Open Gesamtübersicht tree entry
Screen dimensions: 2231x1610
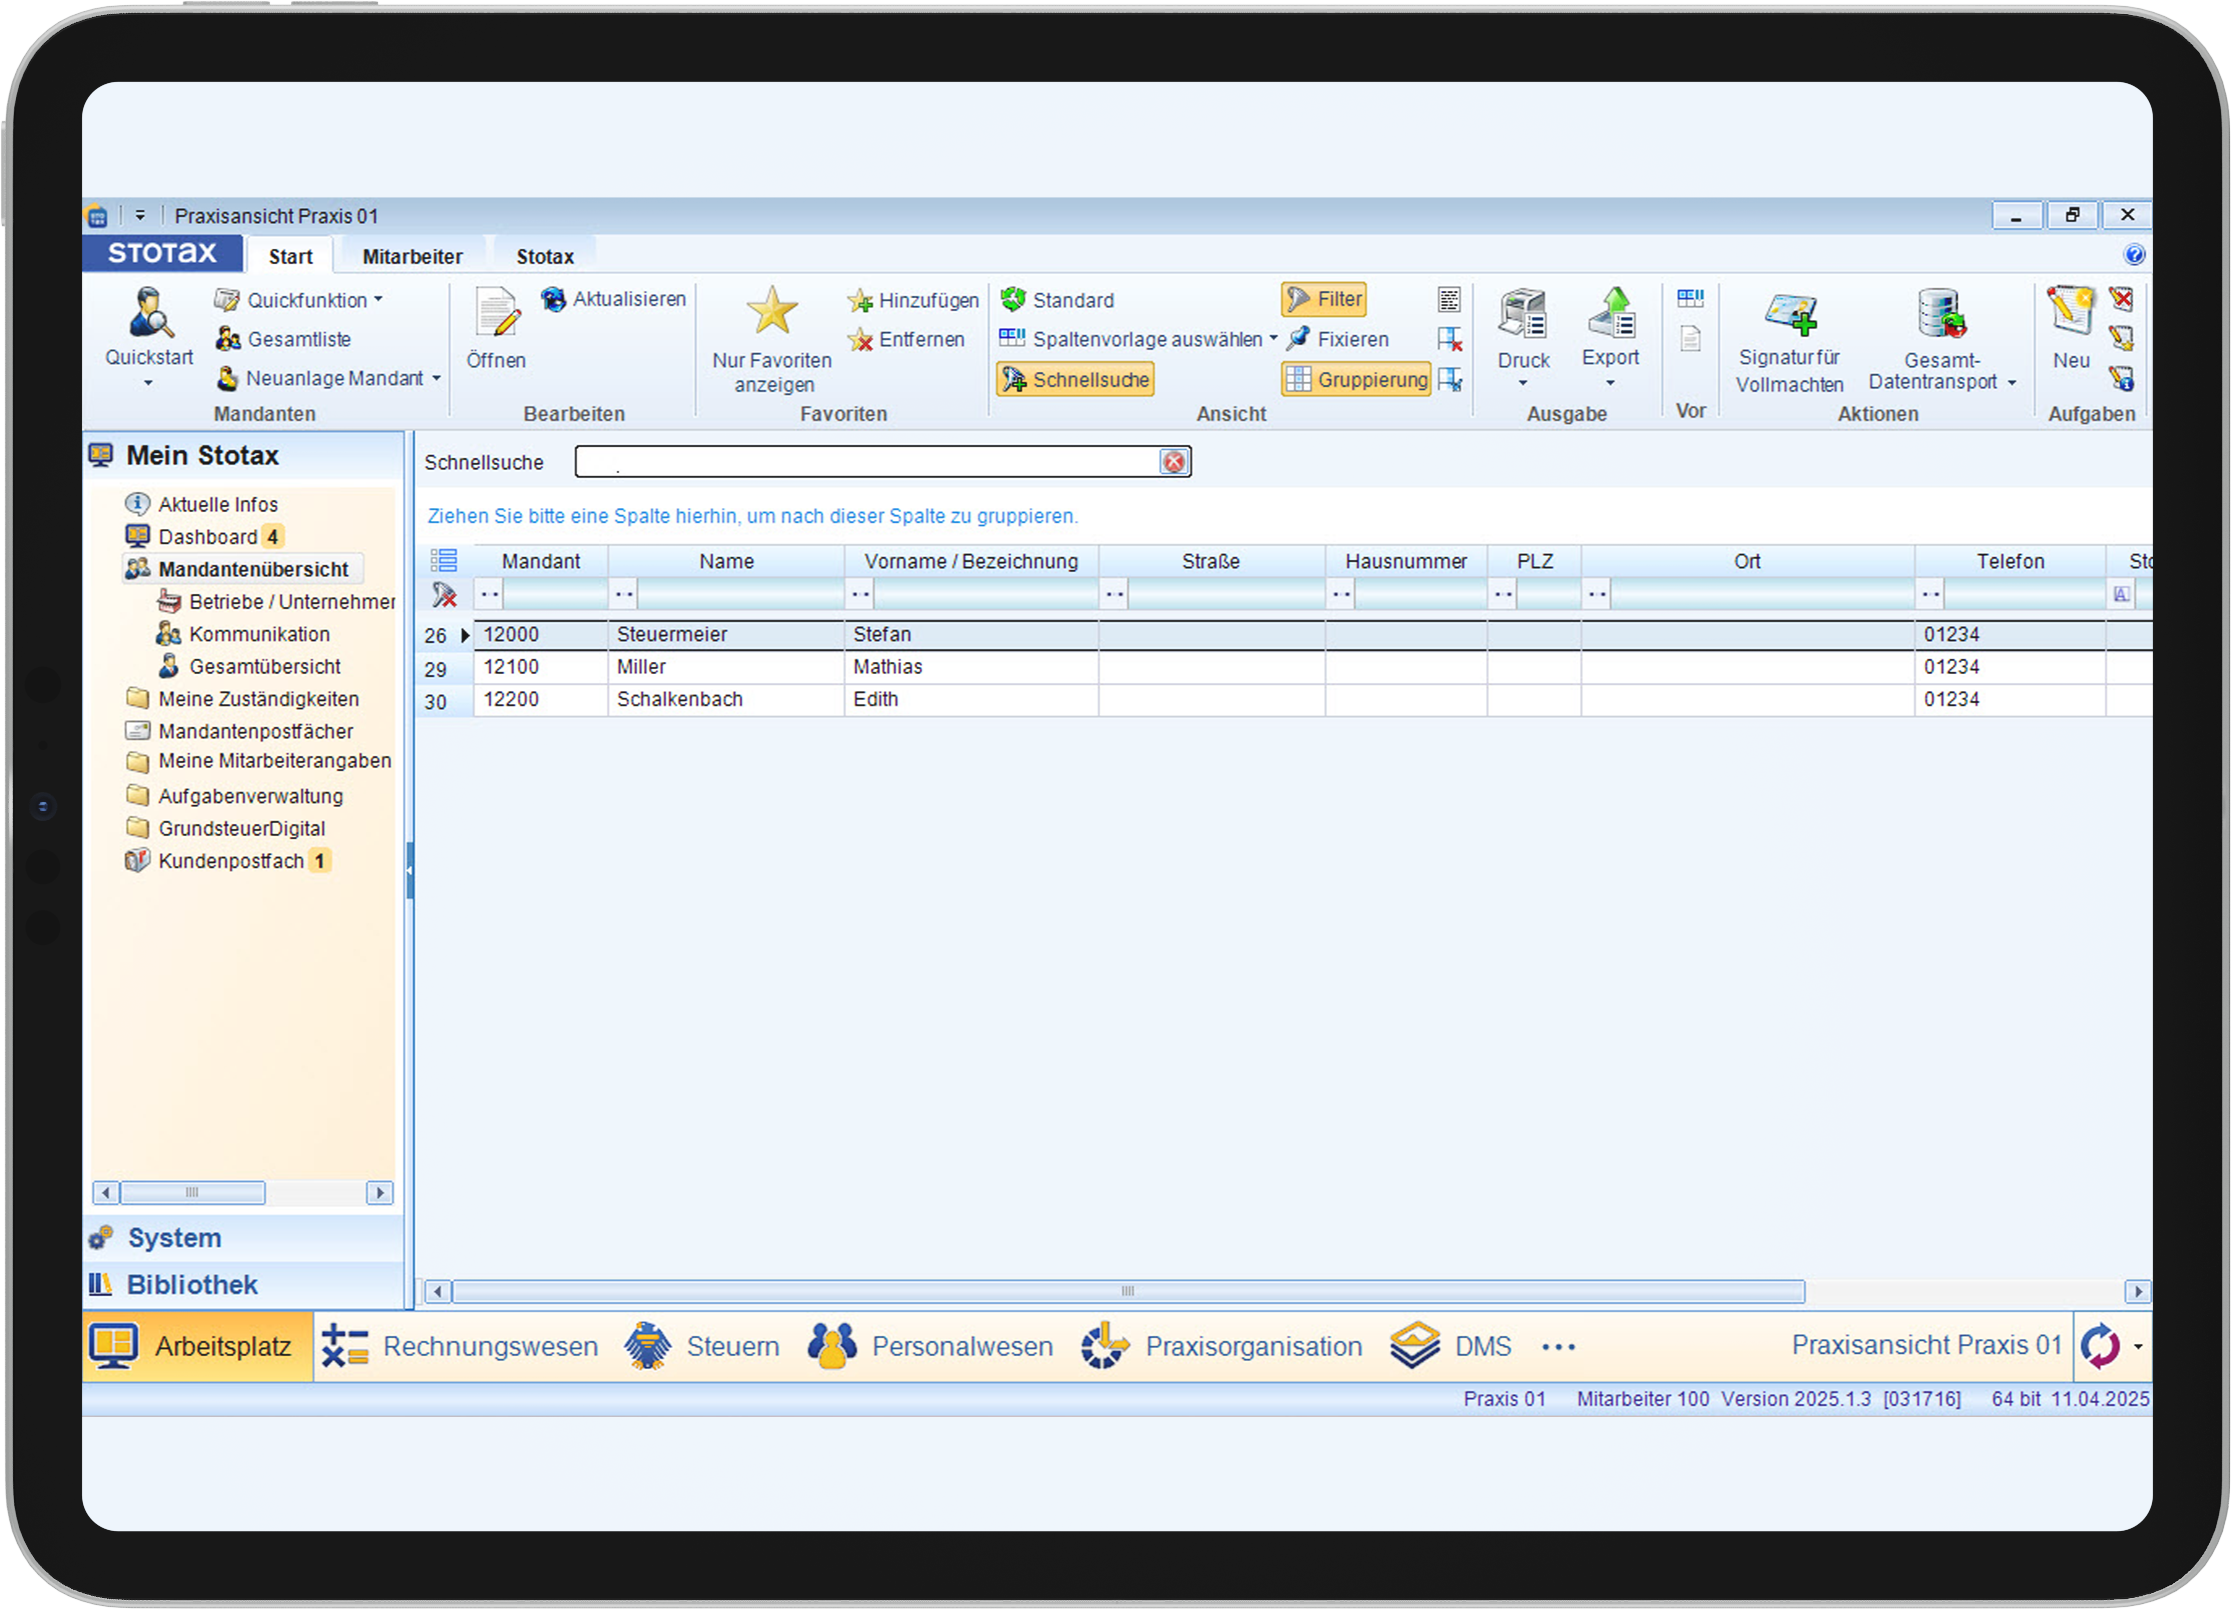(249, 667)
